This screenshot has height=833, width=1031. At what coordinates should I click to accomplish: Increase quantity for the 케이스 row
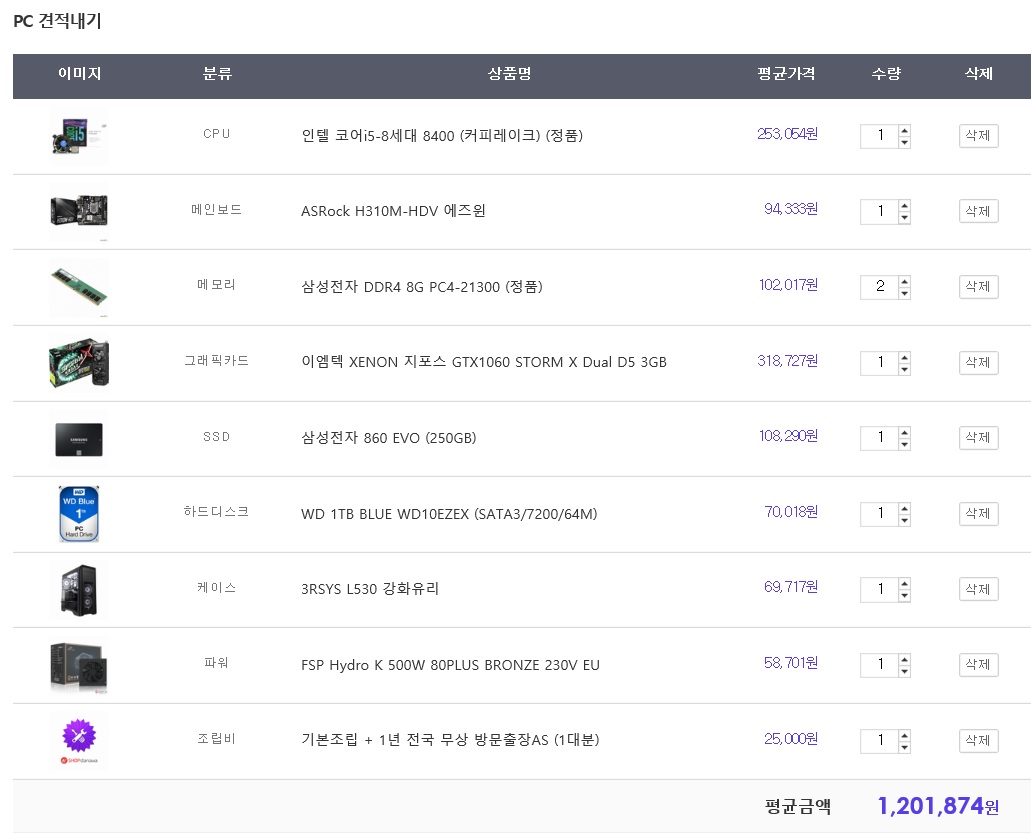coord(905,583)
